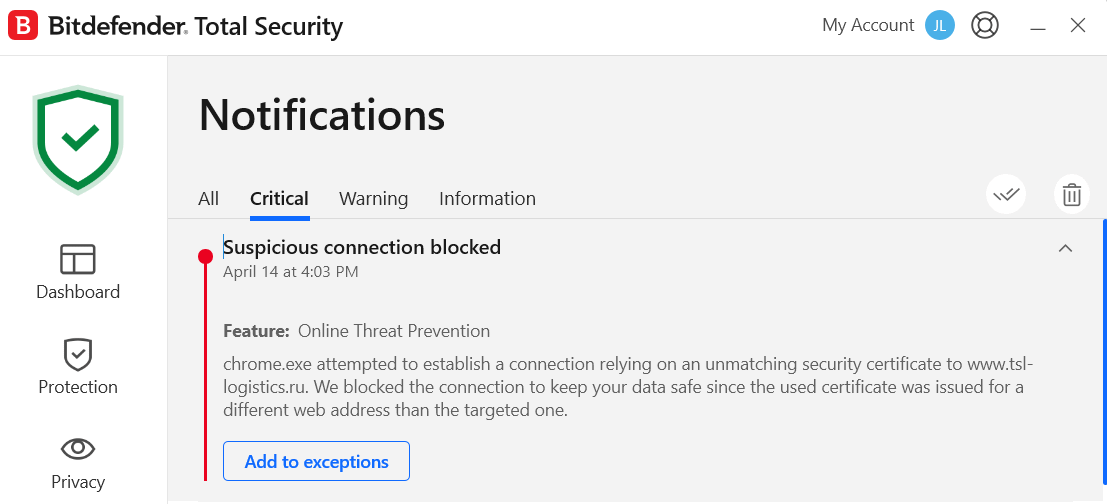Click the Suspicious connection blocked title
The width and height of the screenshot is (1107, 504).
[x=362, y=247]
